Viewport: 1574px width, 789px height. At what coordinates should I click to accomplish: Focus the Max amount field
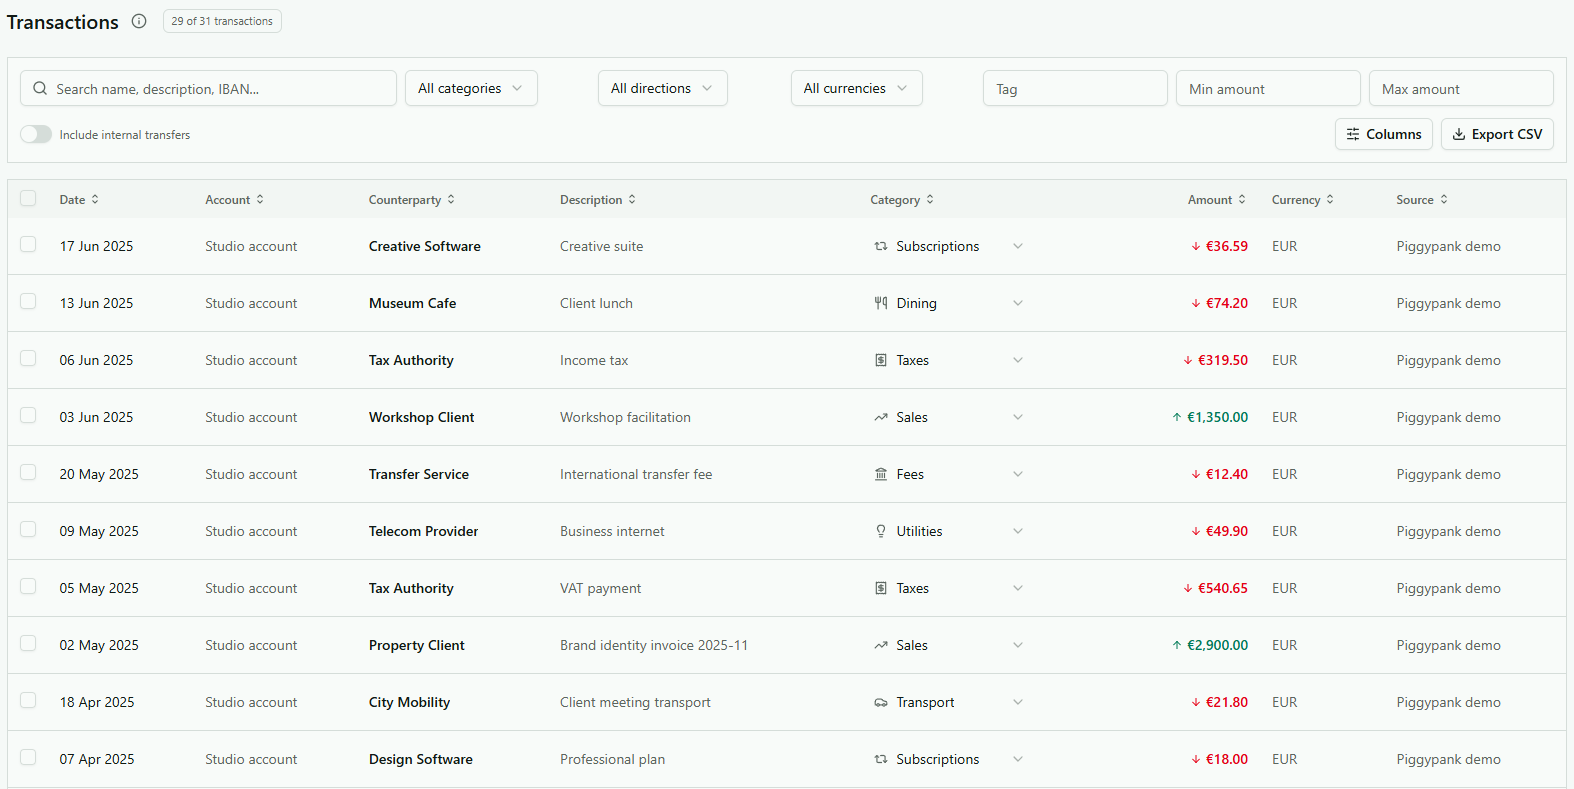(x=1461, y=88)
